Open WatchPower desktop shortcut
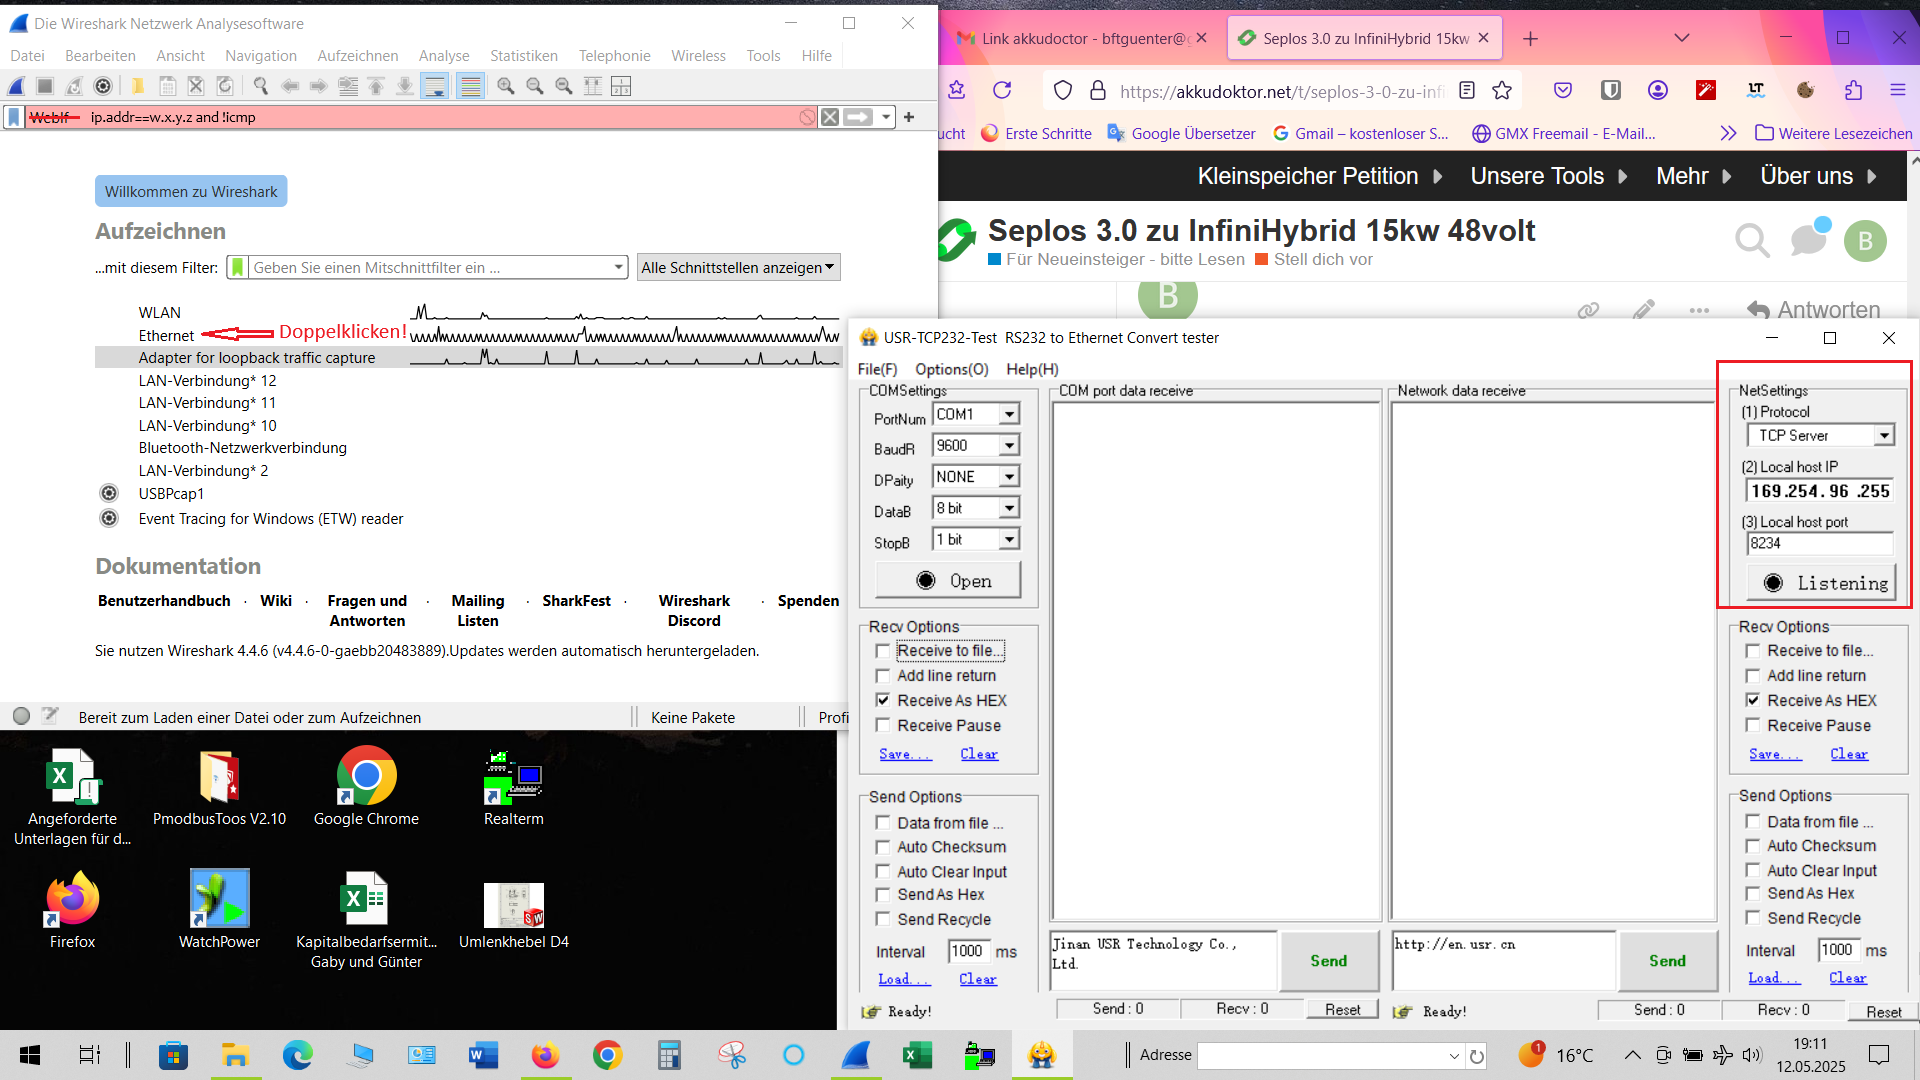This screenshot has width=1920, height=1080. pyautogui.click(x=219, y=910)
